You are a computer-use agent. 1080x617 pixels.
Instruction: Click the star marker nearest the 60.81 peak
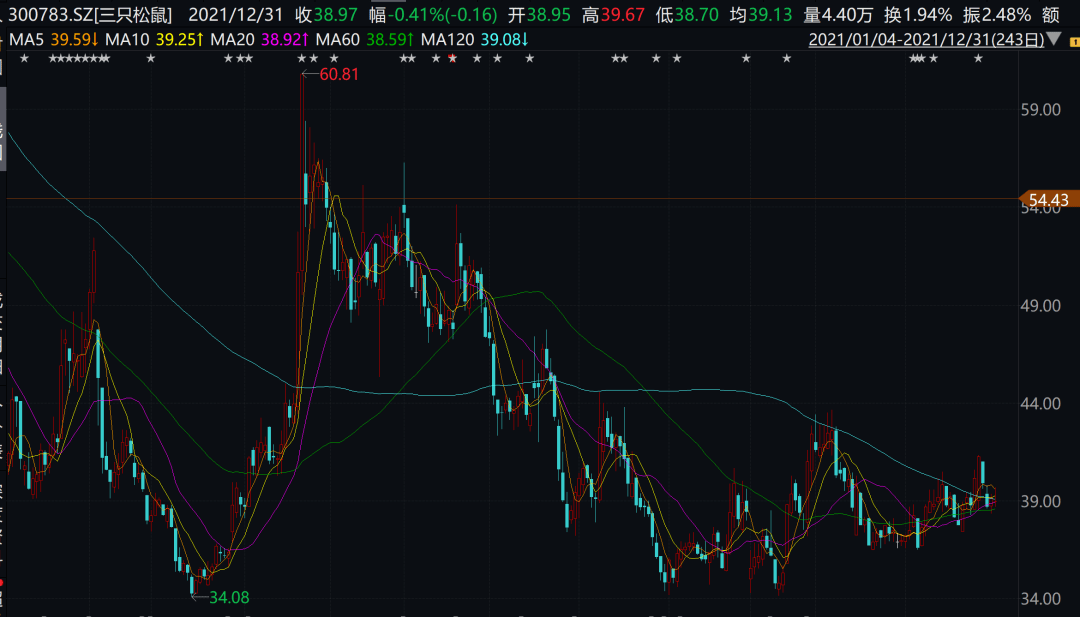point(302,59)
